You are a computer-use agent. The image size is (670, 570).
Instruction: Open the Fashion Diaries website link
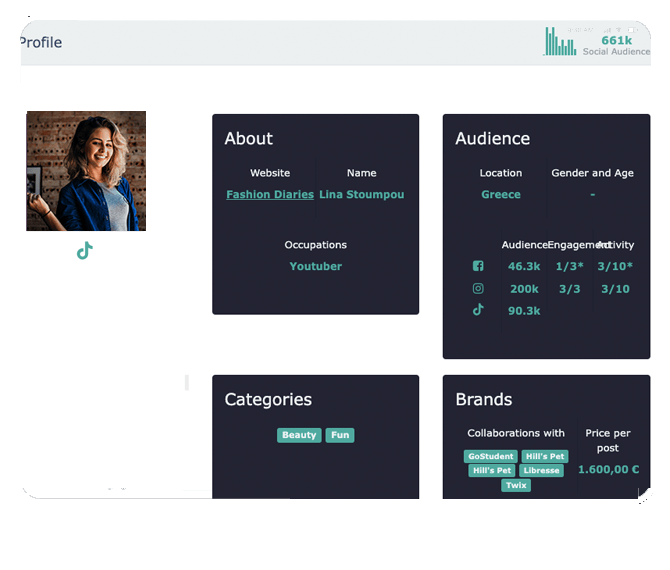[270, 195]
